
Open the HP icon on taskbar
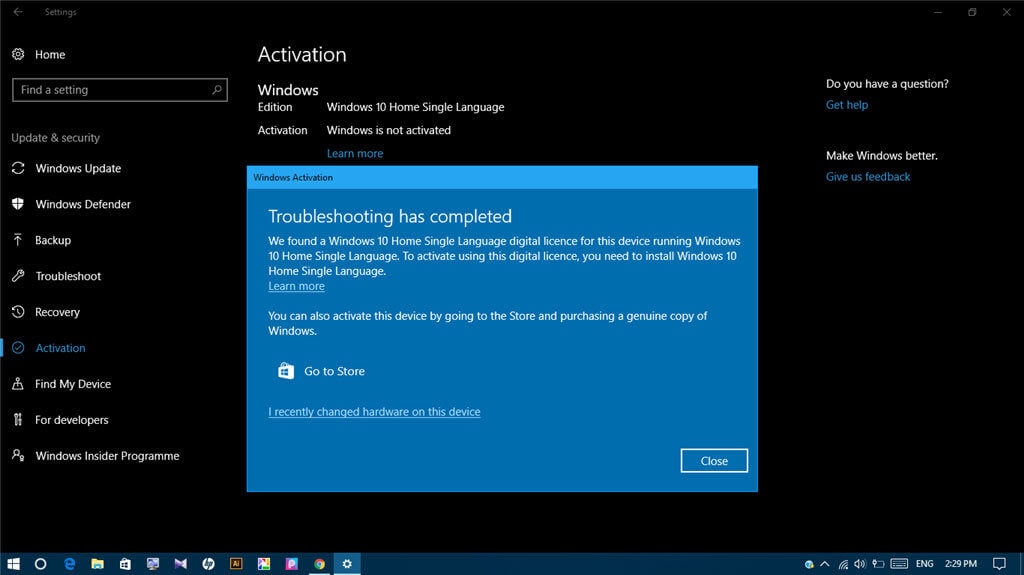tap(208, 563)
